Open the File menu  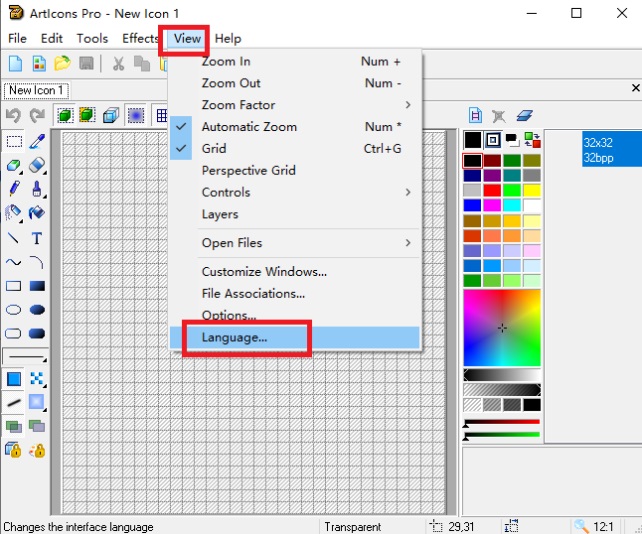17,38
